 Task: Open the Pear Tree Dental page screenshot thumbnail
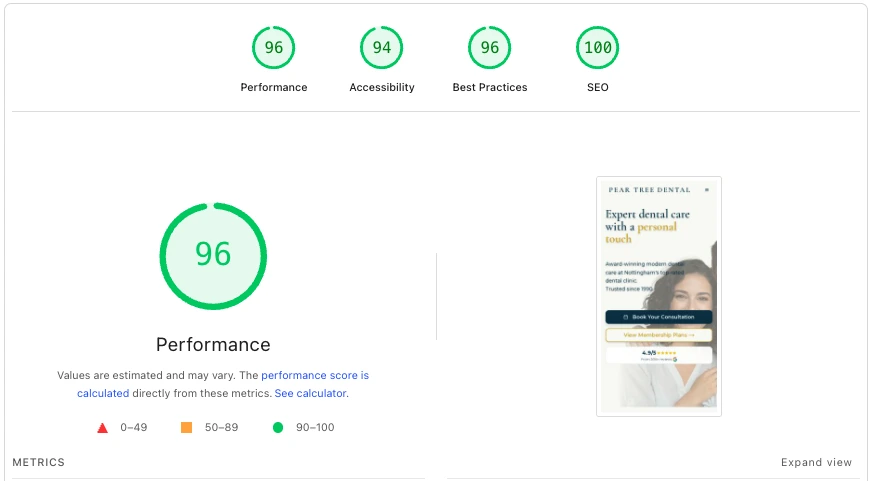pyautogui.click(x=659, y=296)
